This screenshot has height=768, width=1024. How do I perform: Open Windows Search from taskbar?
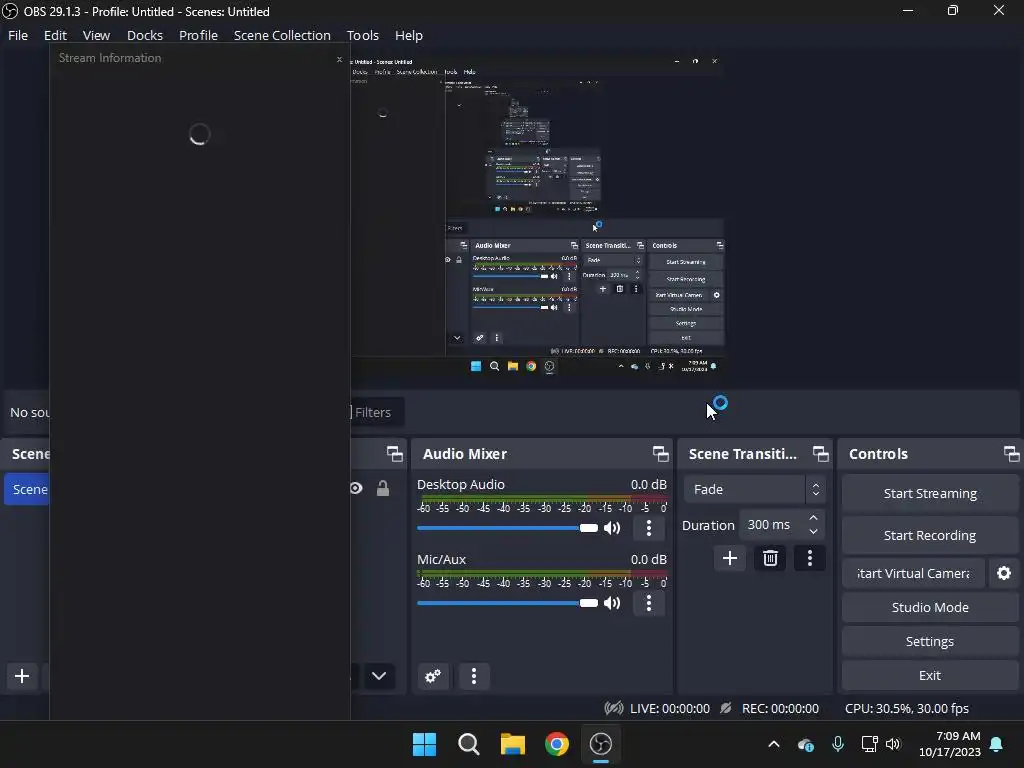tap(468, 744)
